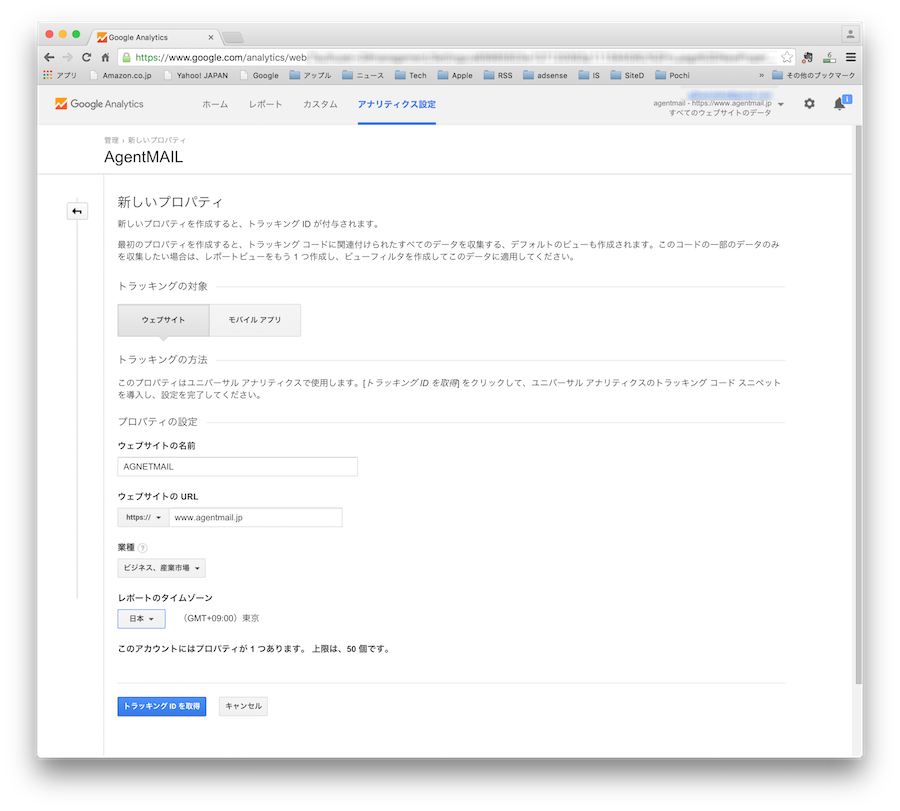Click the industry help question mark icon
The width and height of the screenshot is (900, 811).
point(142,547)
